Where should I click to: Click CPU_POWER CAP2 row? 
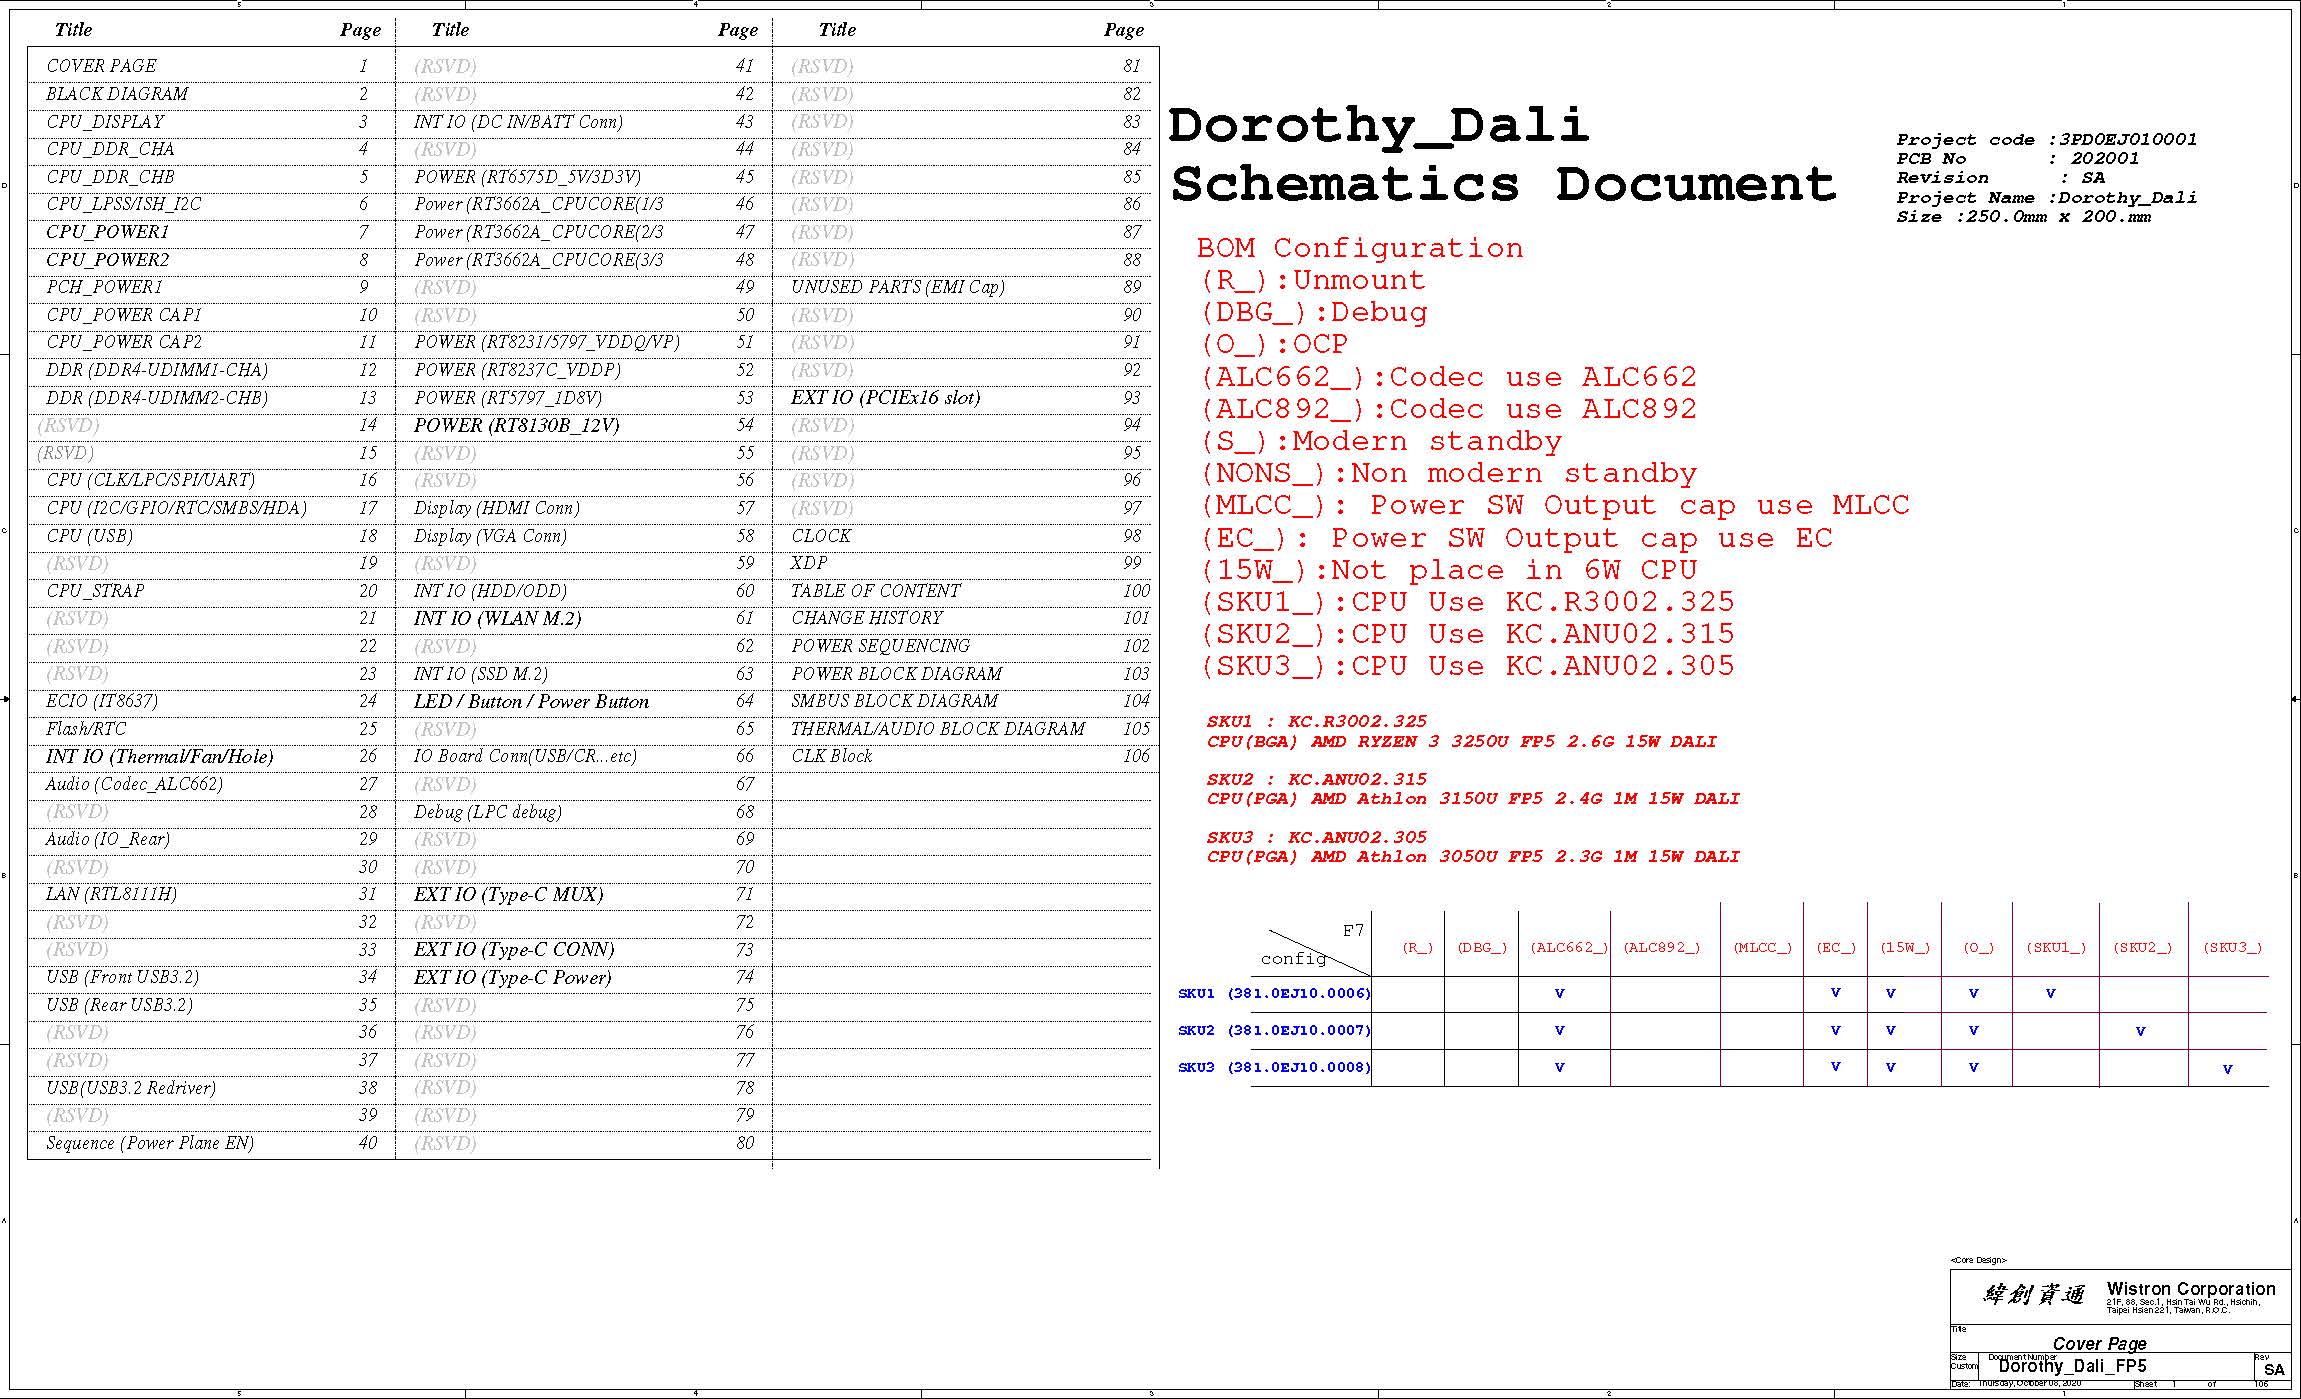point(124,342)
